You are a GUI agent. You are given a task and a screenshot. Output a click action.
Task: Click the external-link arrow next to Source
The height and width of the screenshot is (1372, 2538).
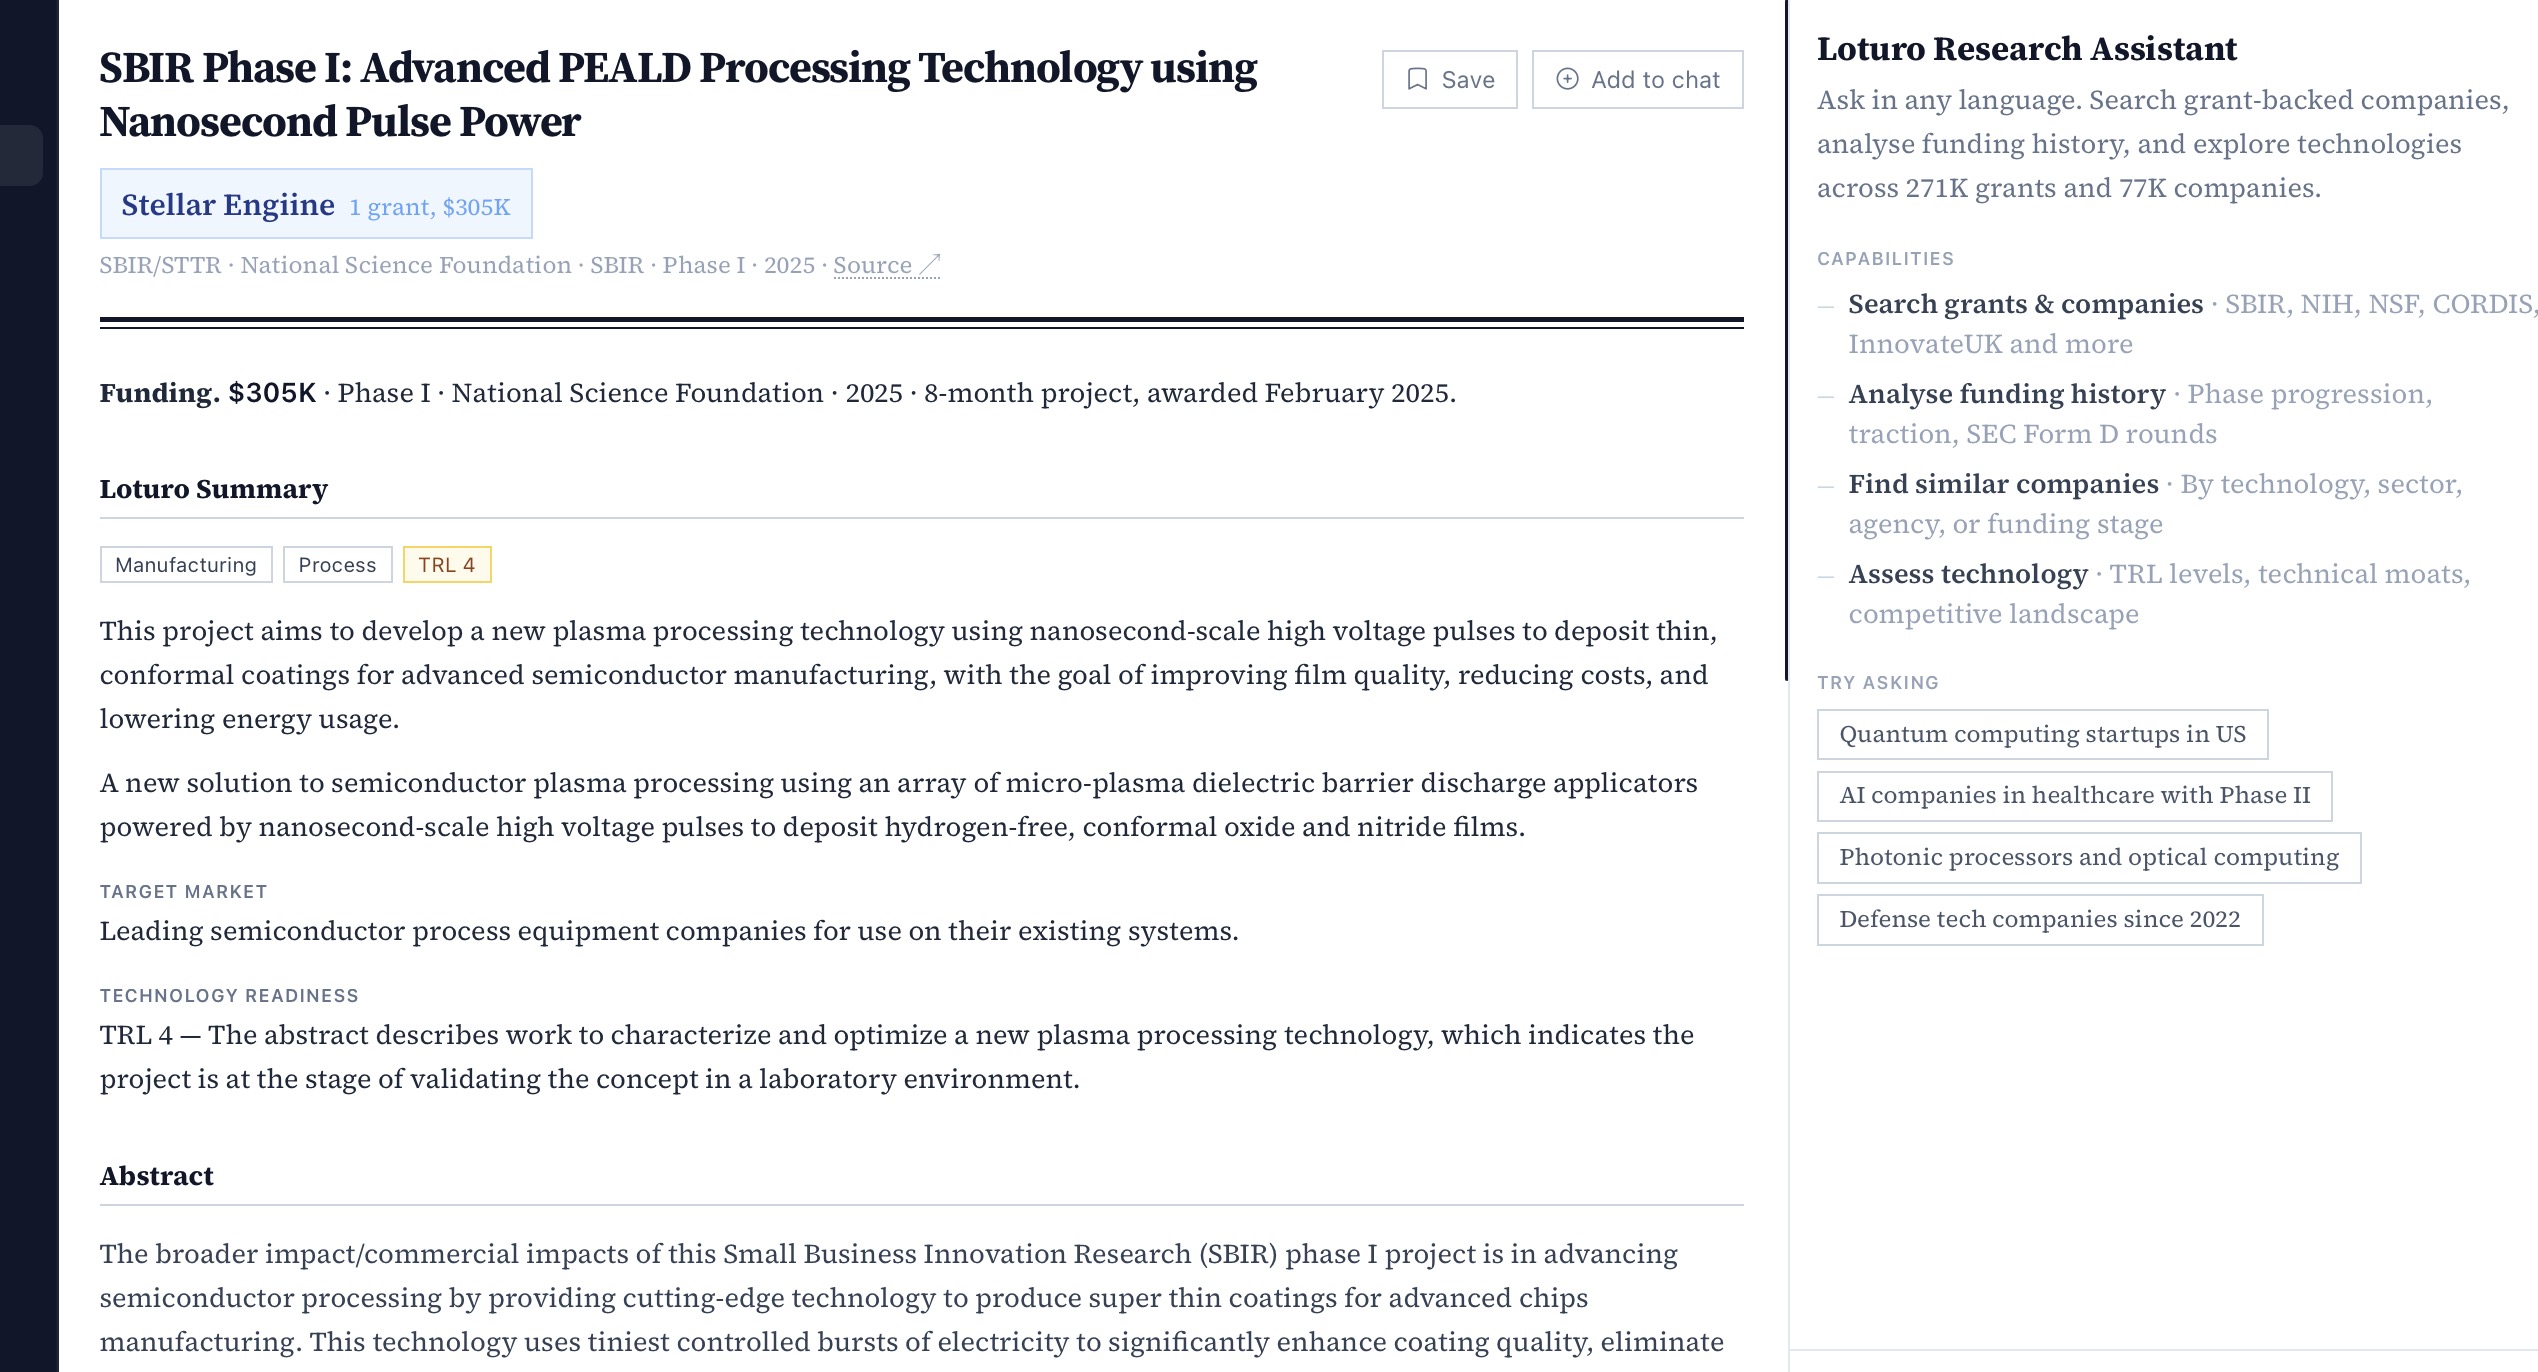pos(929,265)
